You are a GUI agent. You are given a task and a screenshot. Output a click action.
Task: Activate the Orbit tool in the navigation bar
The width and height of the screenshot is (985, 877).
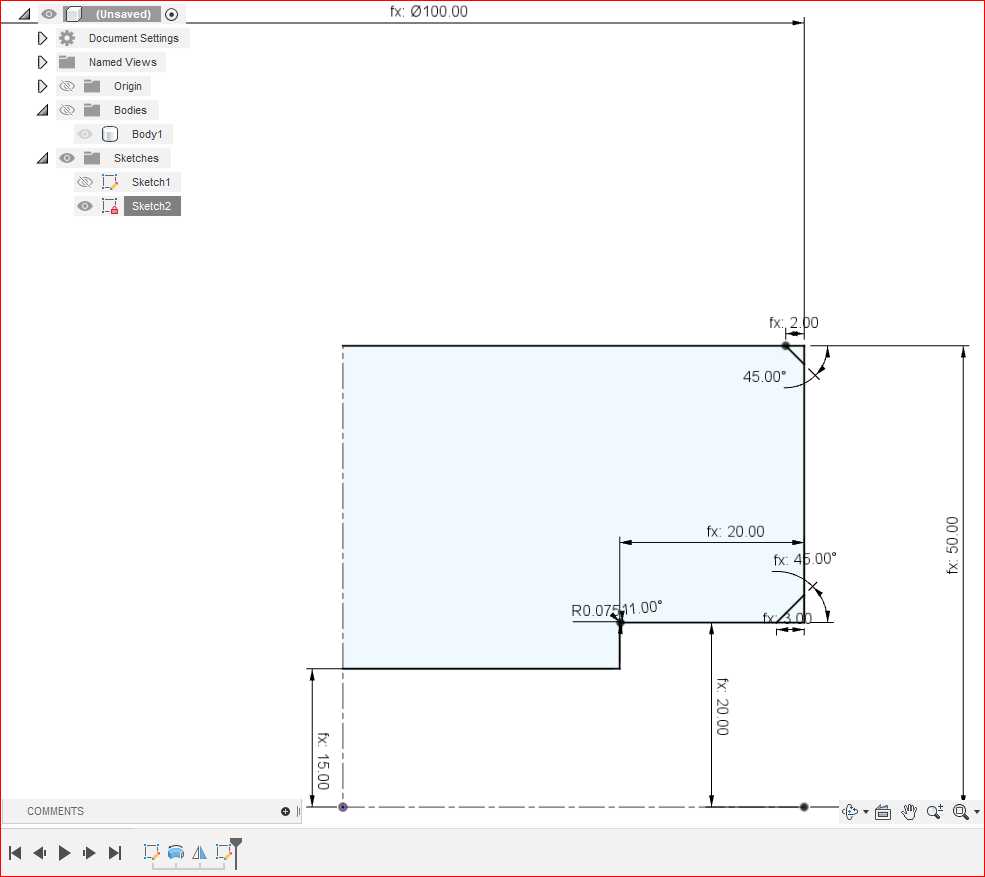[851, 812]
